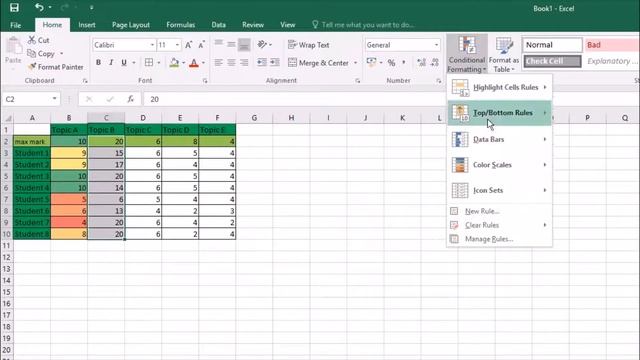Open the Color Scales submenu
Image resolution: width=640 pixels, height=360 pixels.
coord(500,165)
